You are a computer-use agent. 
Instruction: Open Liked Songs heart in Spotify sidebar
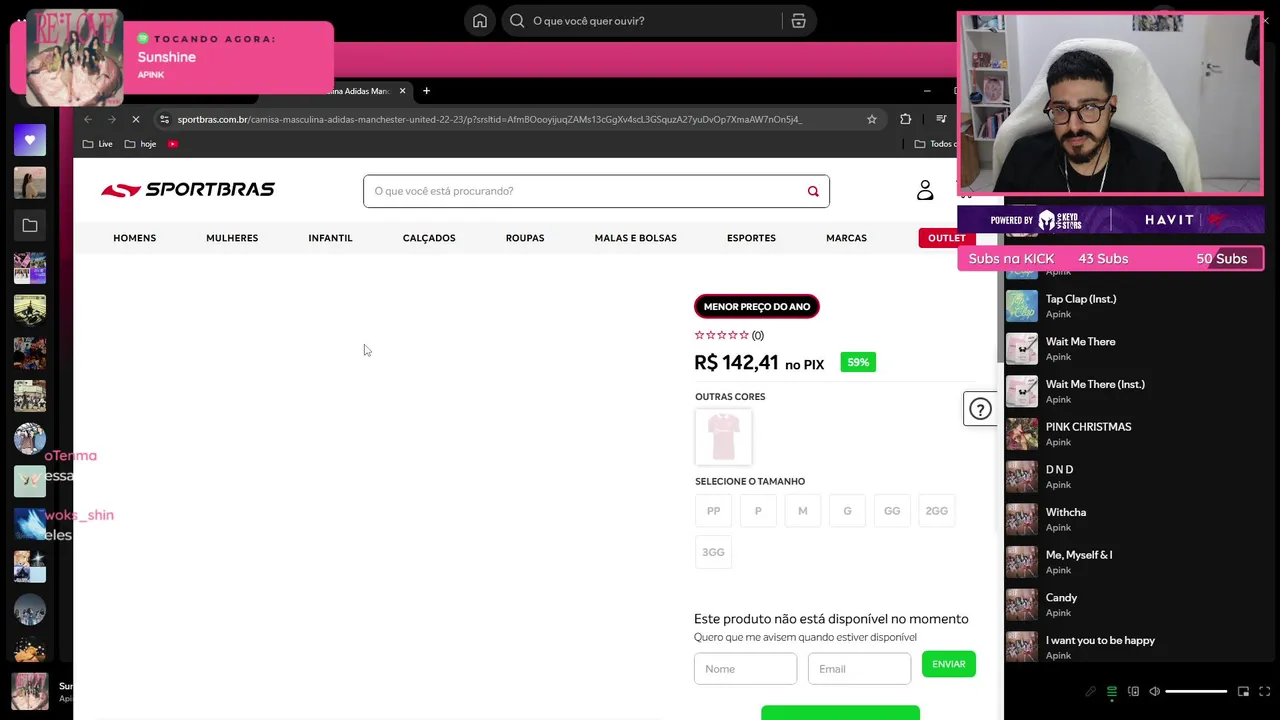(30, 140)
